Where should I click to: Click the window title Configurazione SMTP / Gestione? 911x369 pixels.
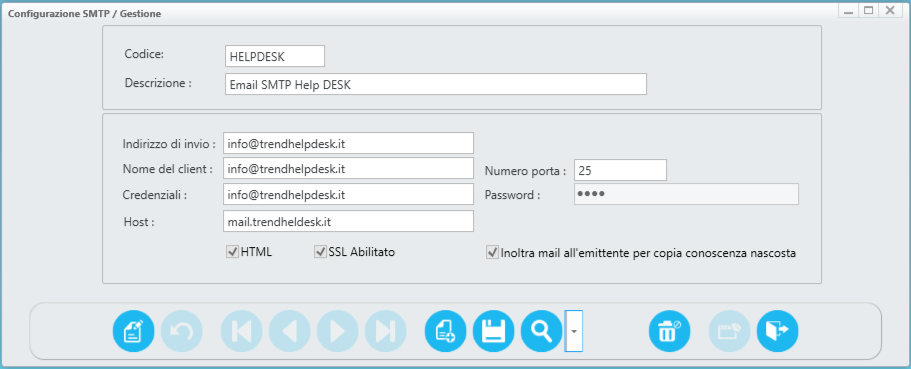[x=84, y=13]
